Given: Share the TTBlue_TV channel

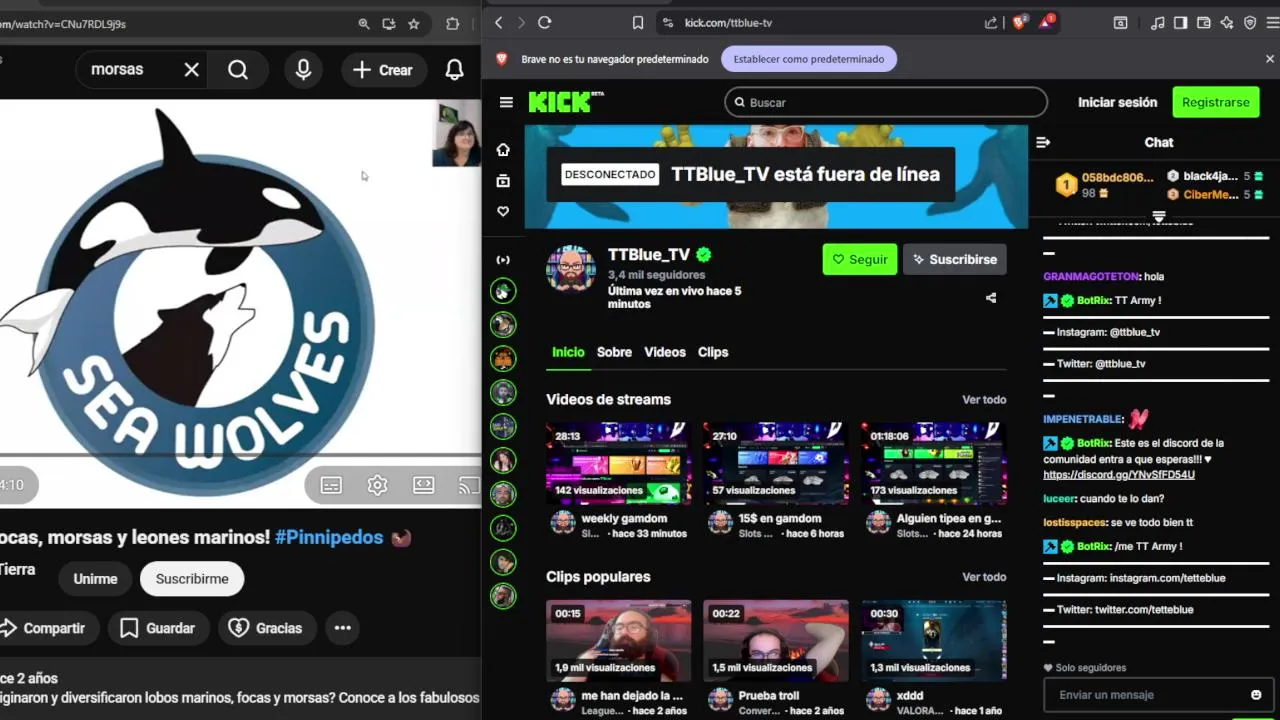Looking at the screenshot, I should pos(991,298).
